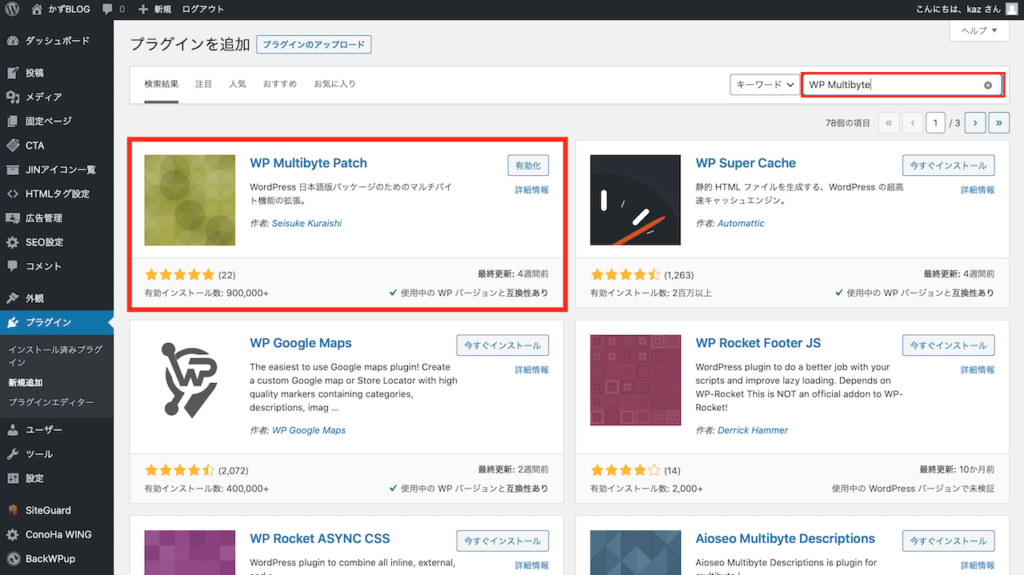Image resolution: width=1024 pixels, height=575 pixels.
Task: Select the プラグイン sidebar menu
Action: [x=57, y=322]
